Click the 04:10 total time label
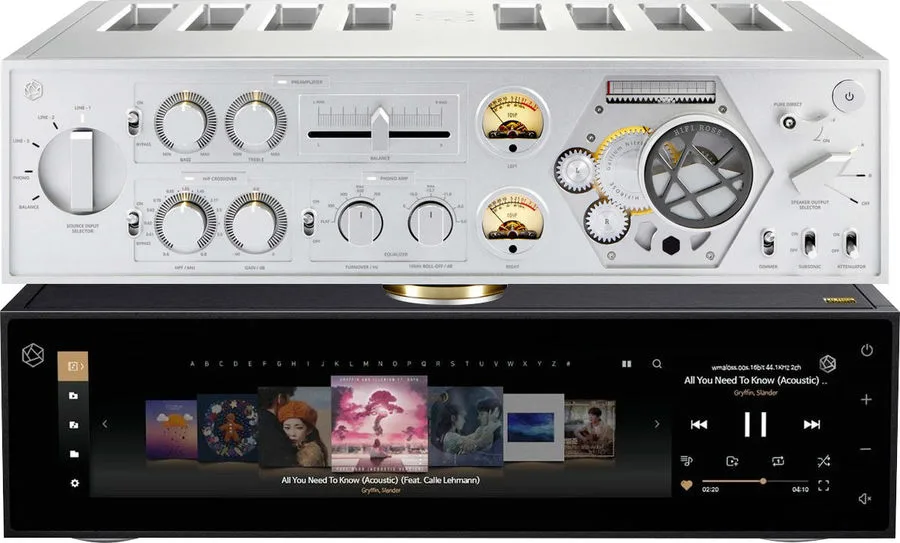 800,490
